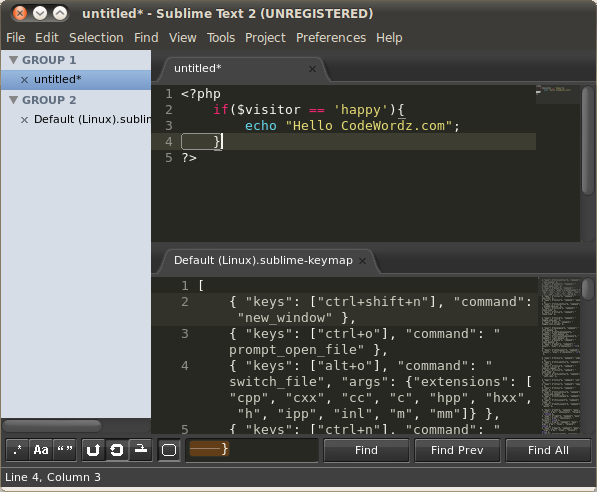Select Default (Linux).sublime-keymap sidebar entry
597x492 pixels.
click(76, 120)
